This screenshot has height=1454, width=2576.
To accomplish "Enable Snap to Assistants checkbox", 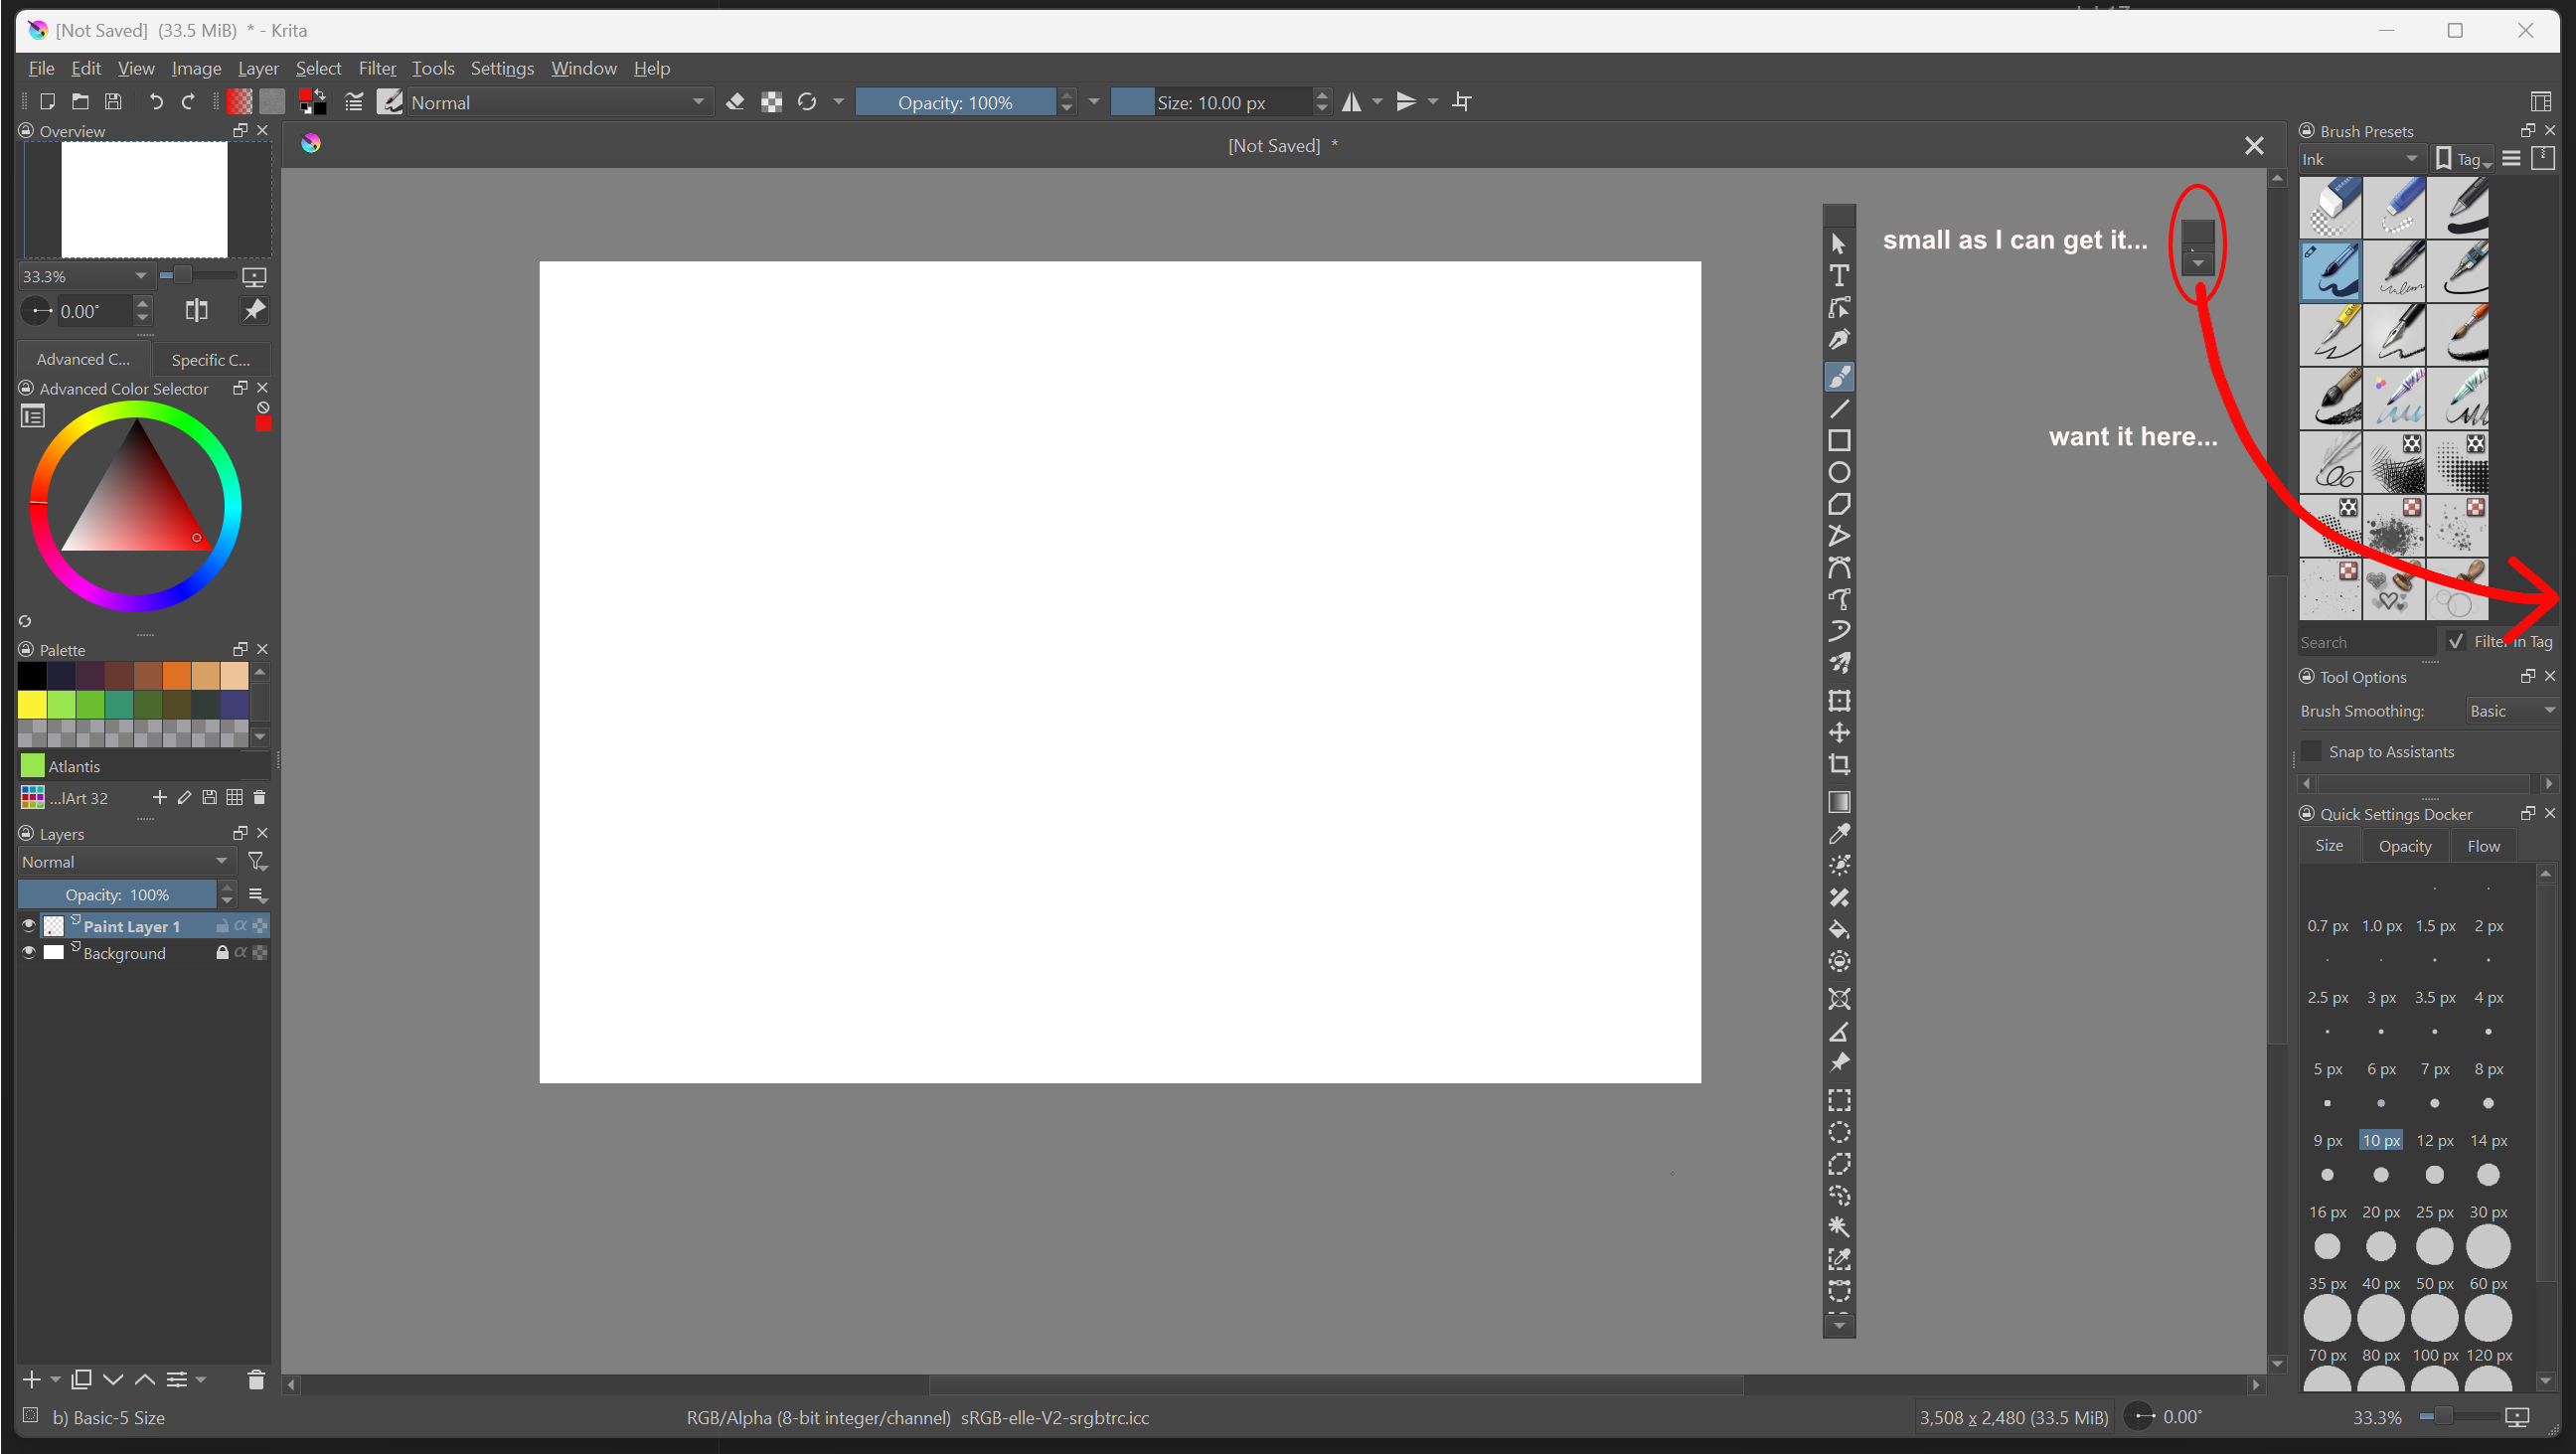I will 2311,751.
